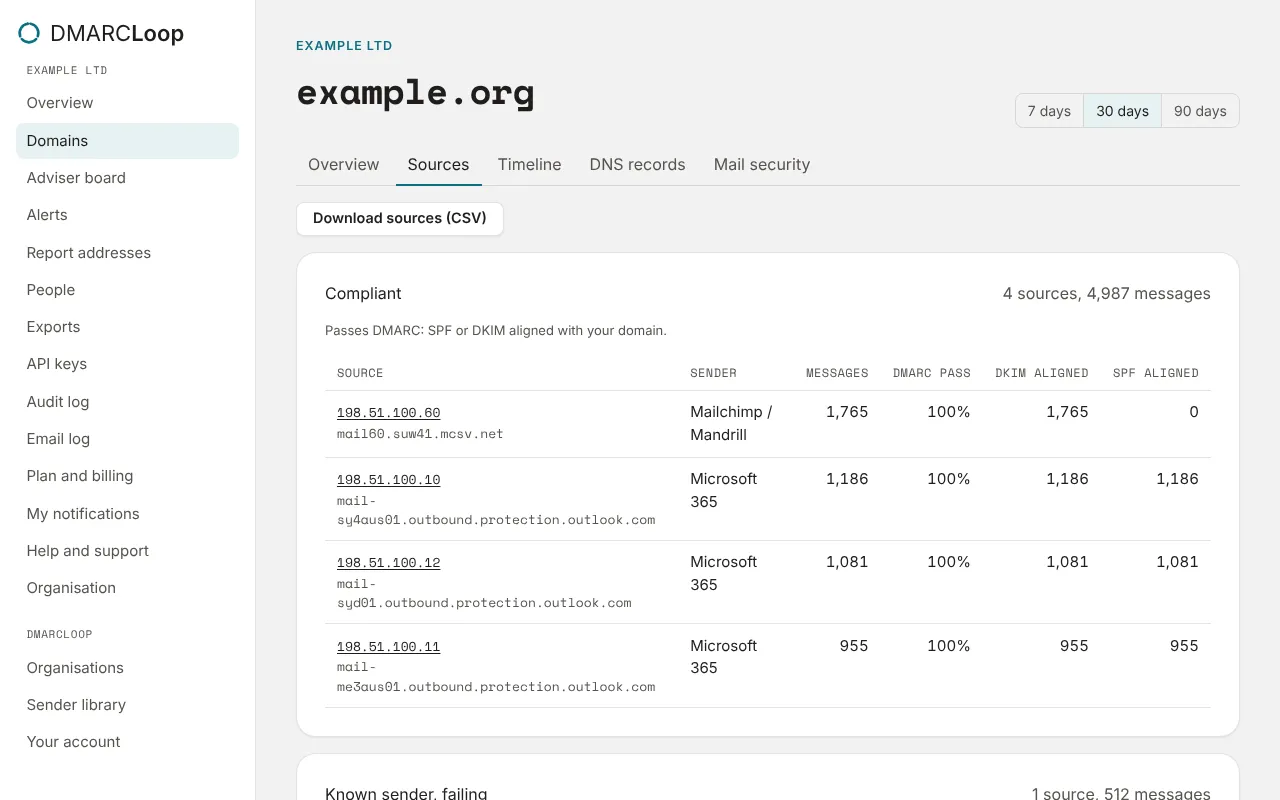Open Exports in the sidebar
The height and width of the screenshot is (800, 1280).
tap(127, 327)
